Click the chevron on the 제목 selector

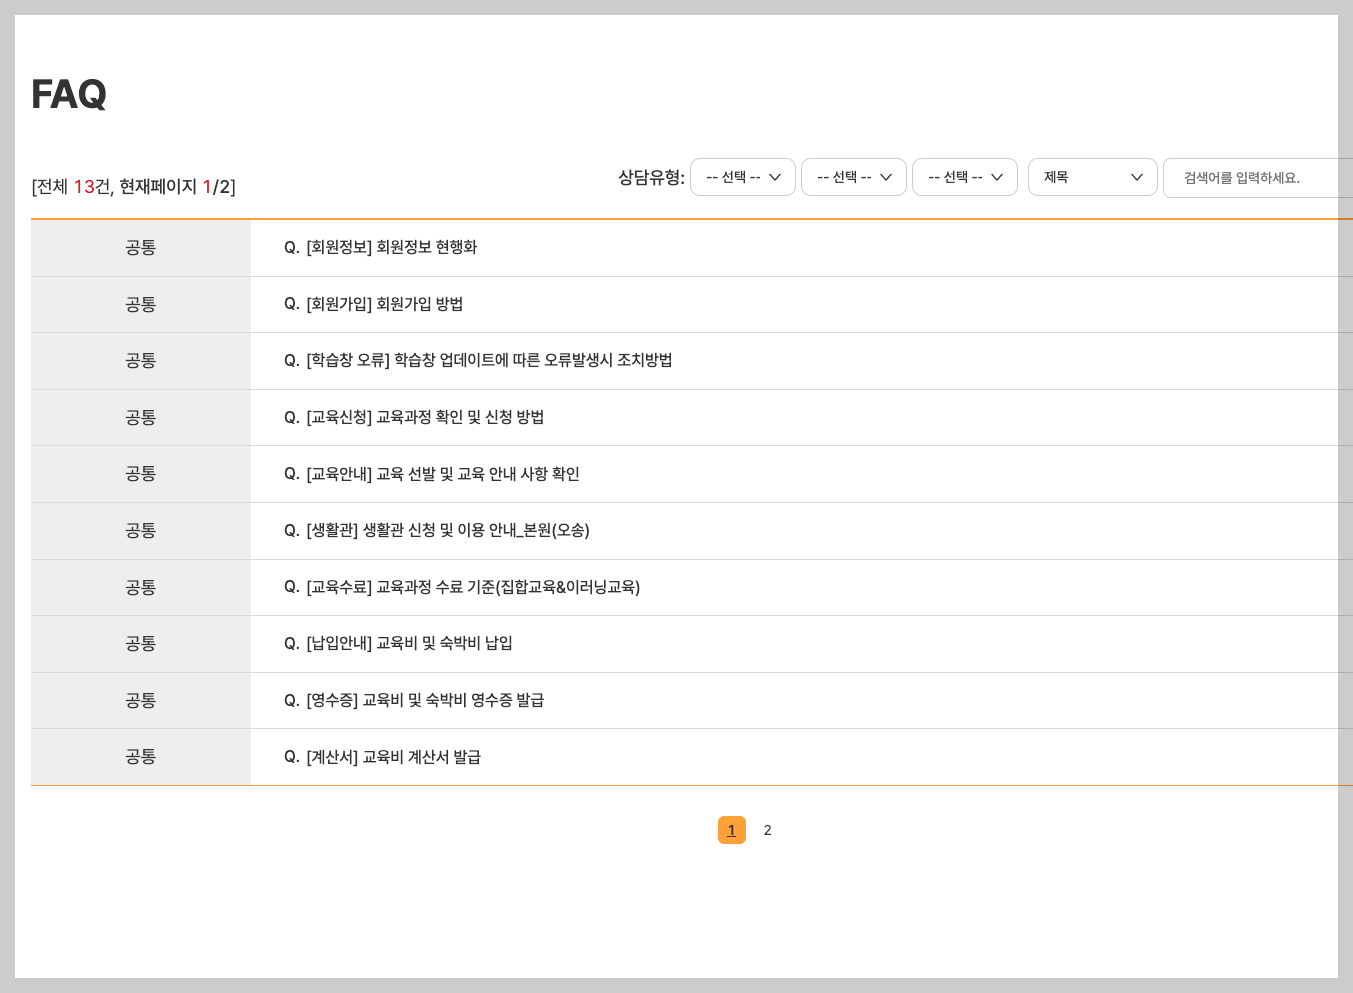(x=1136, y=177)
